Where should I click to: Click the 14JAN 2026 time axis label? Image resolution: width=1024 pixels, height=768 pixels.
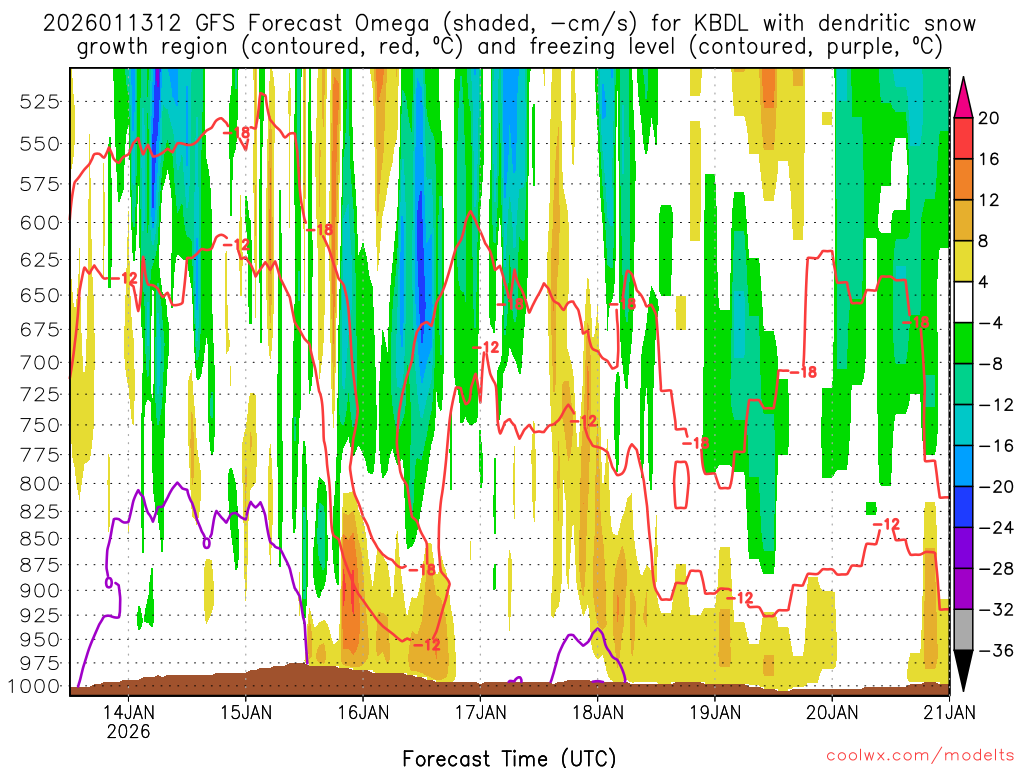[x=129, y=721]
